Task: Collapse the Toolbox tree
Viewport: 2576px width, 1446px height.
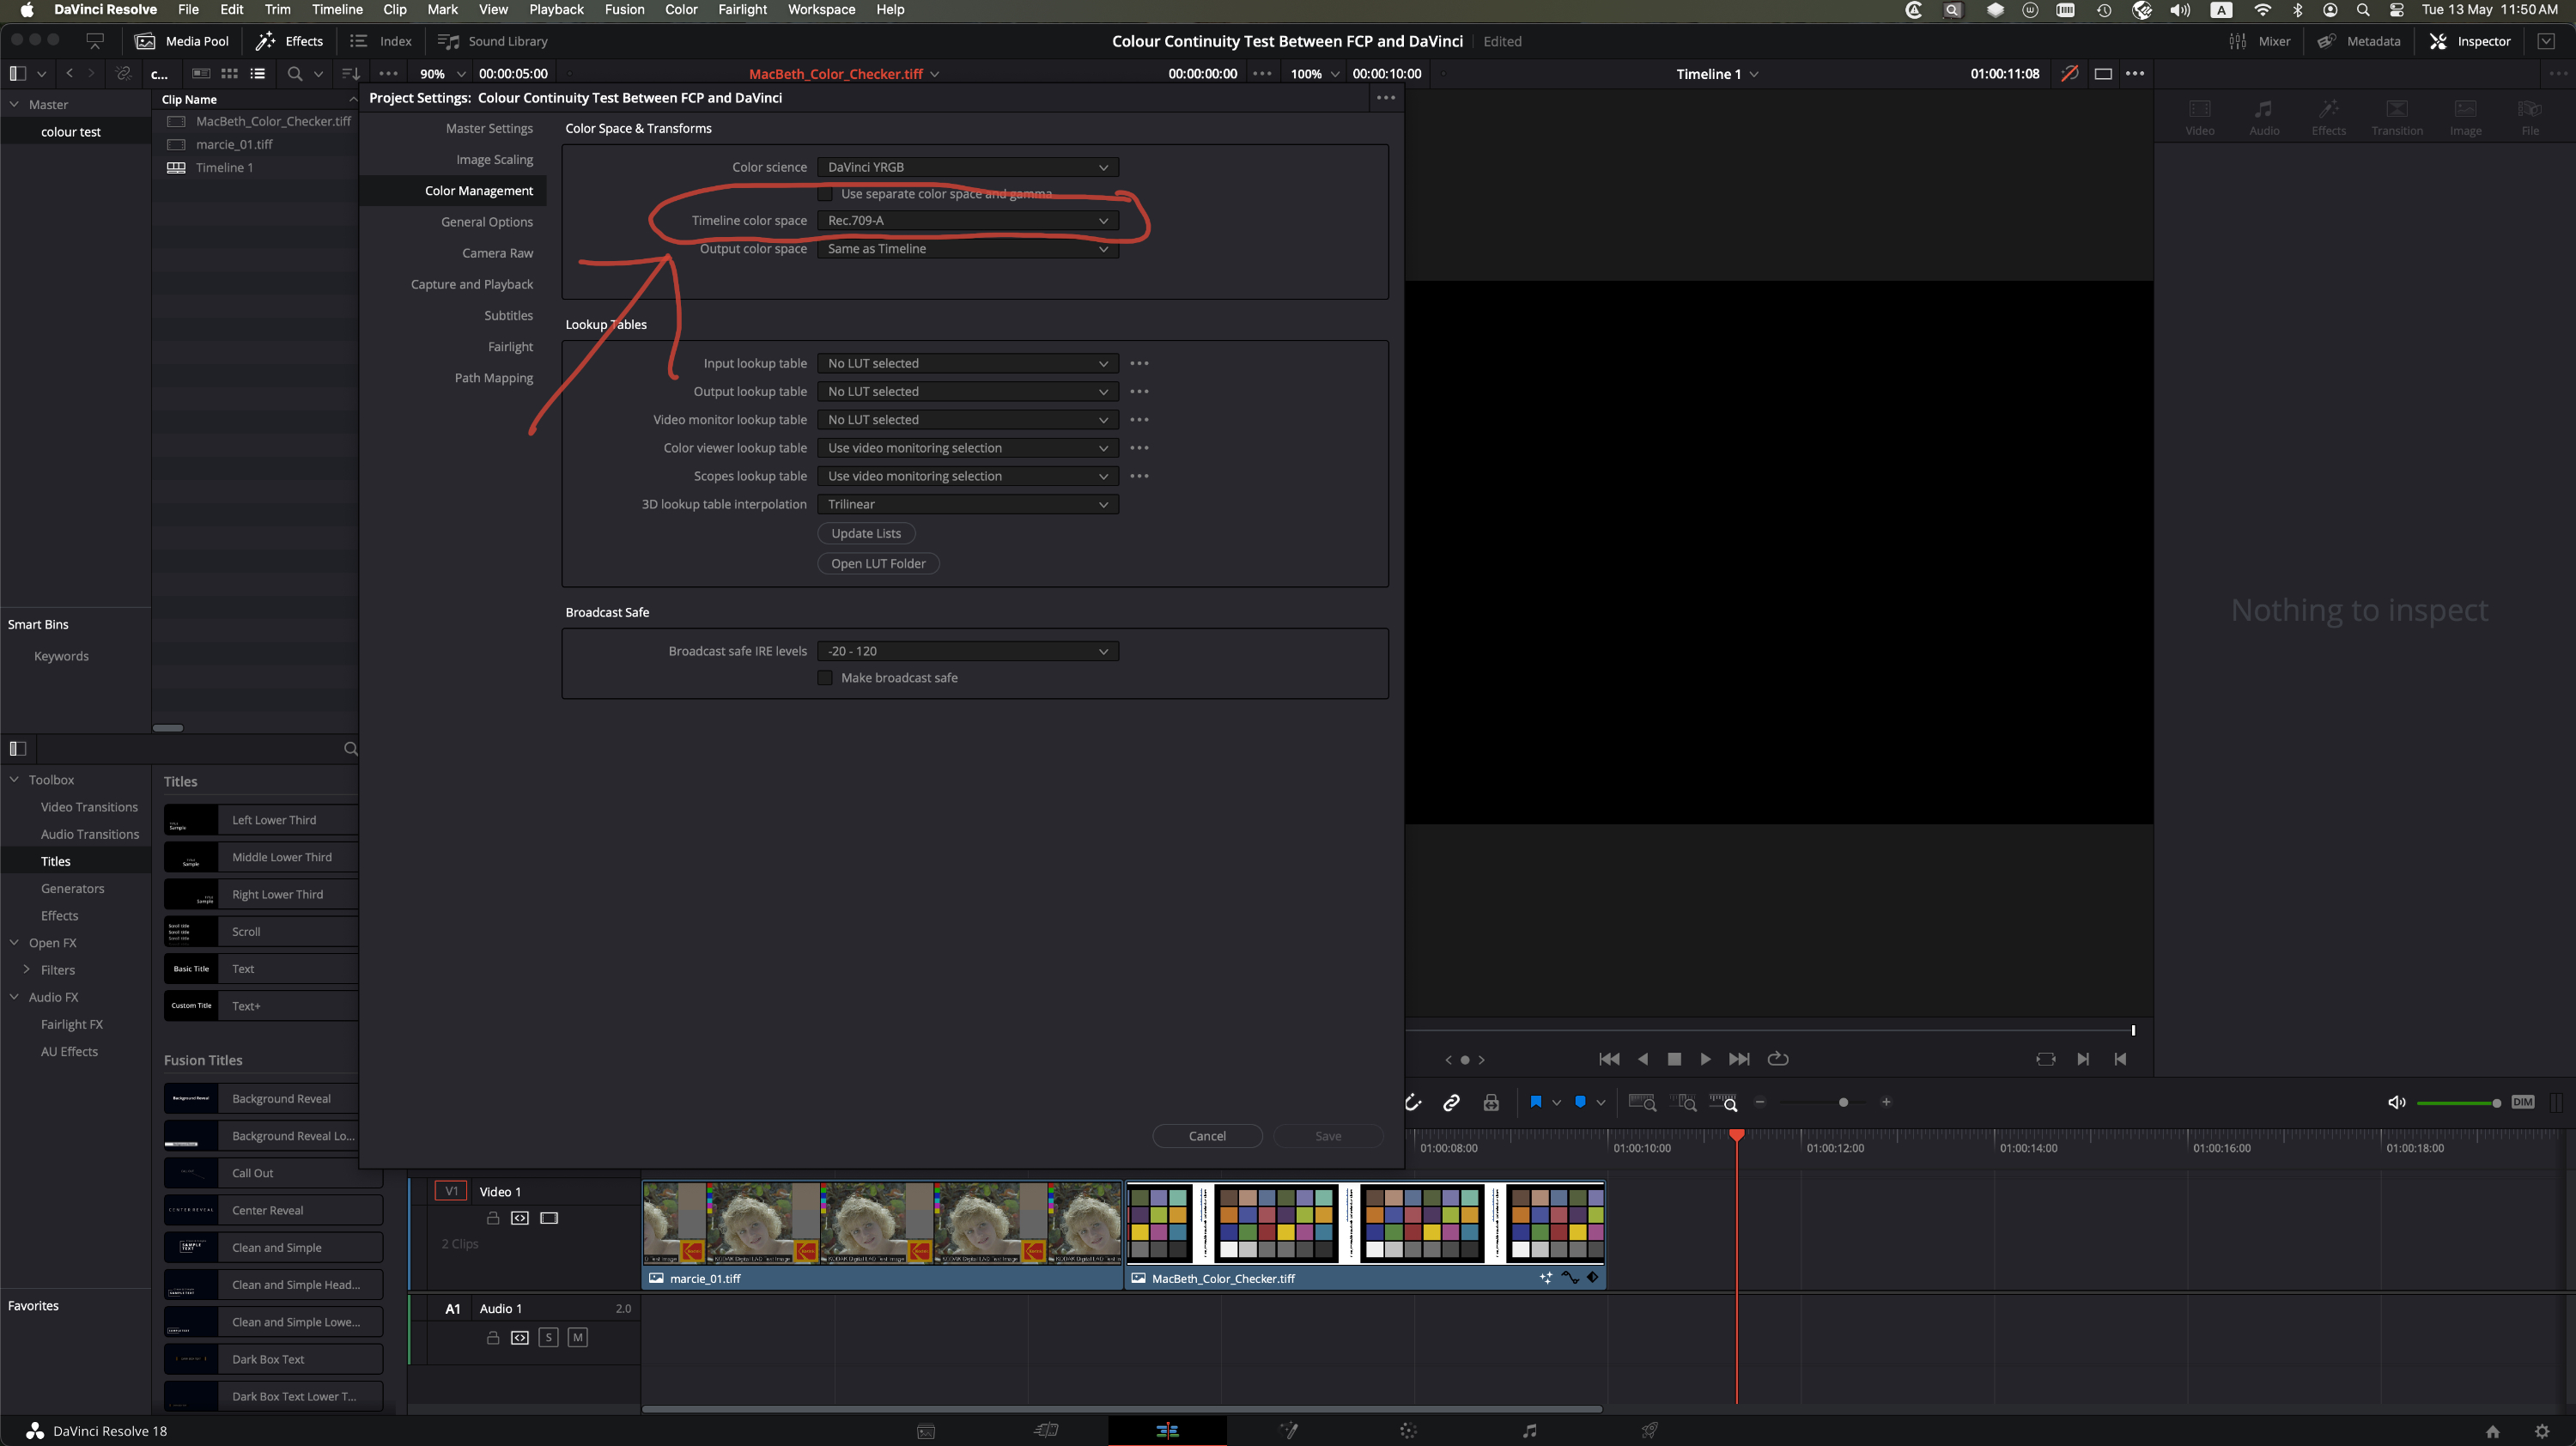Action: coord(14,779)
